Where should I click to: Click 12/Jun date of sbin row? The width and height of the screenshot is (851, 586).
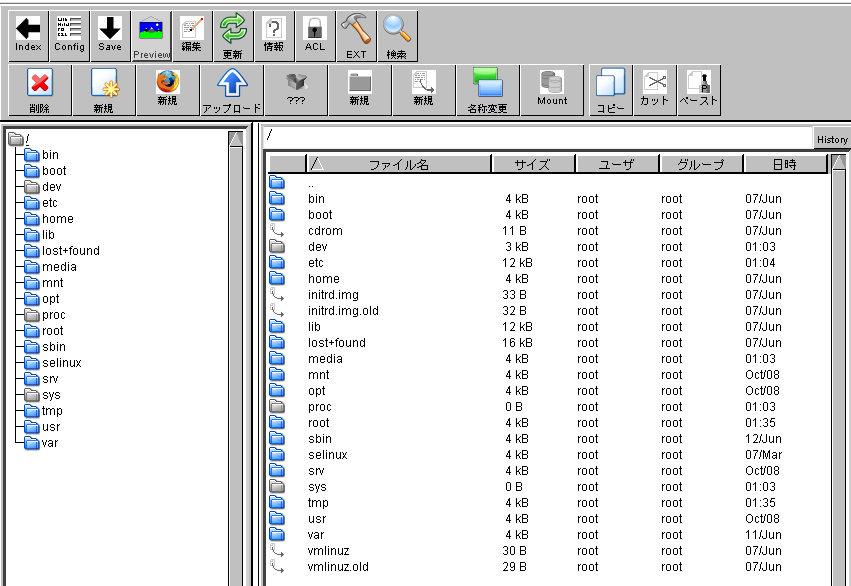tap(763, 439)
